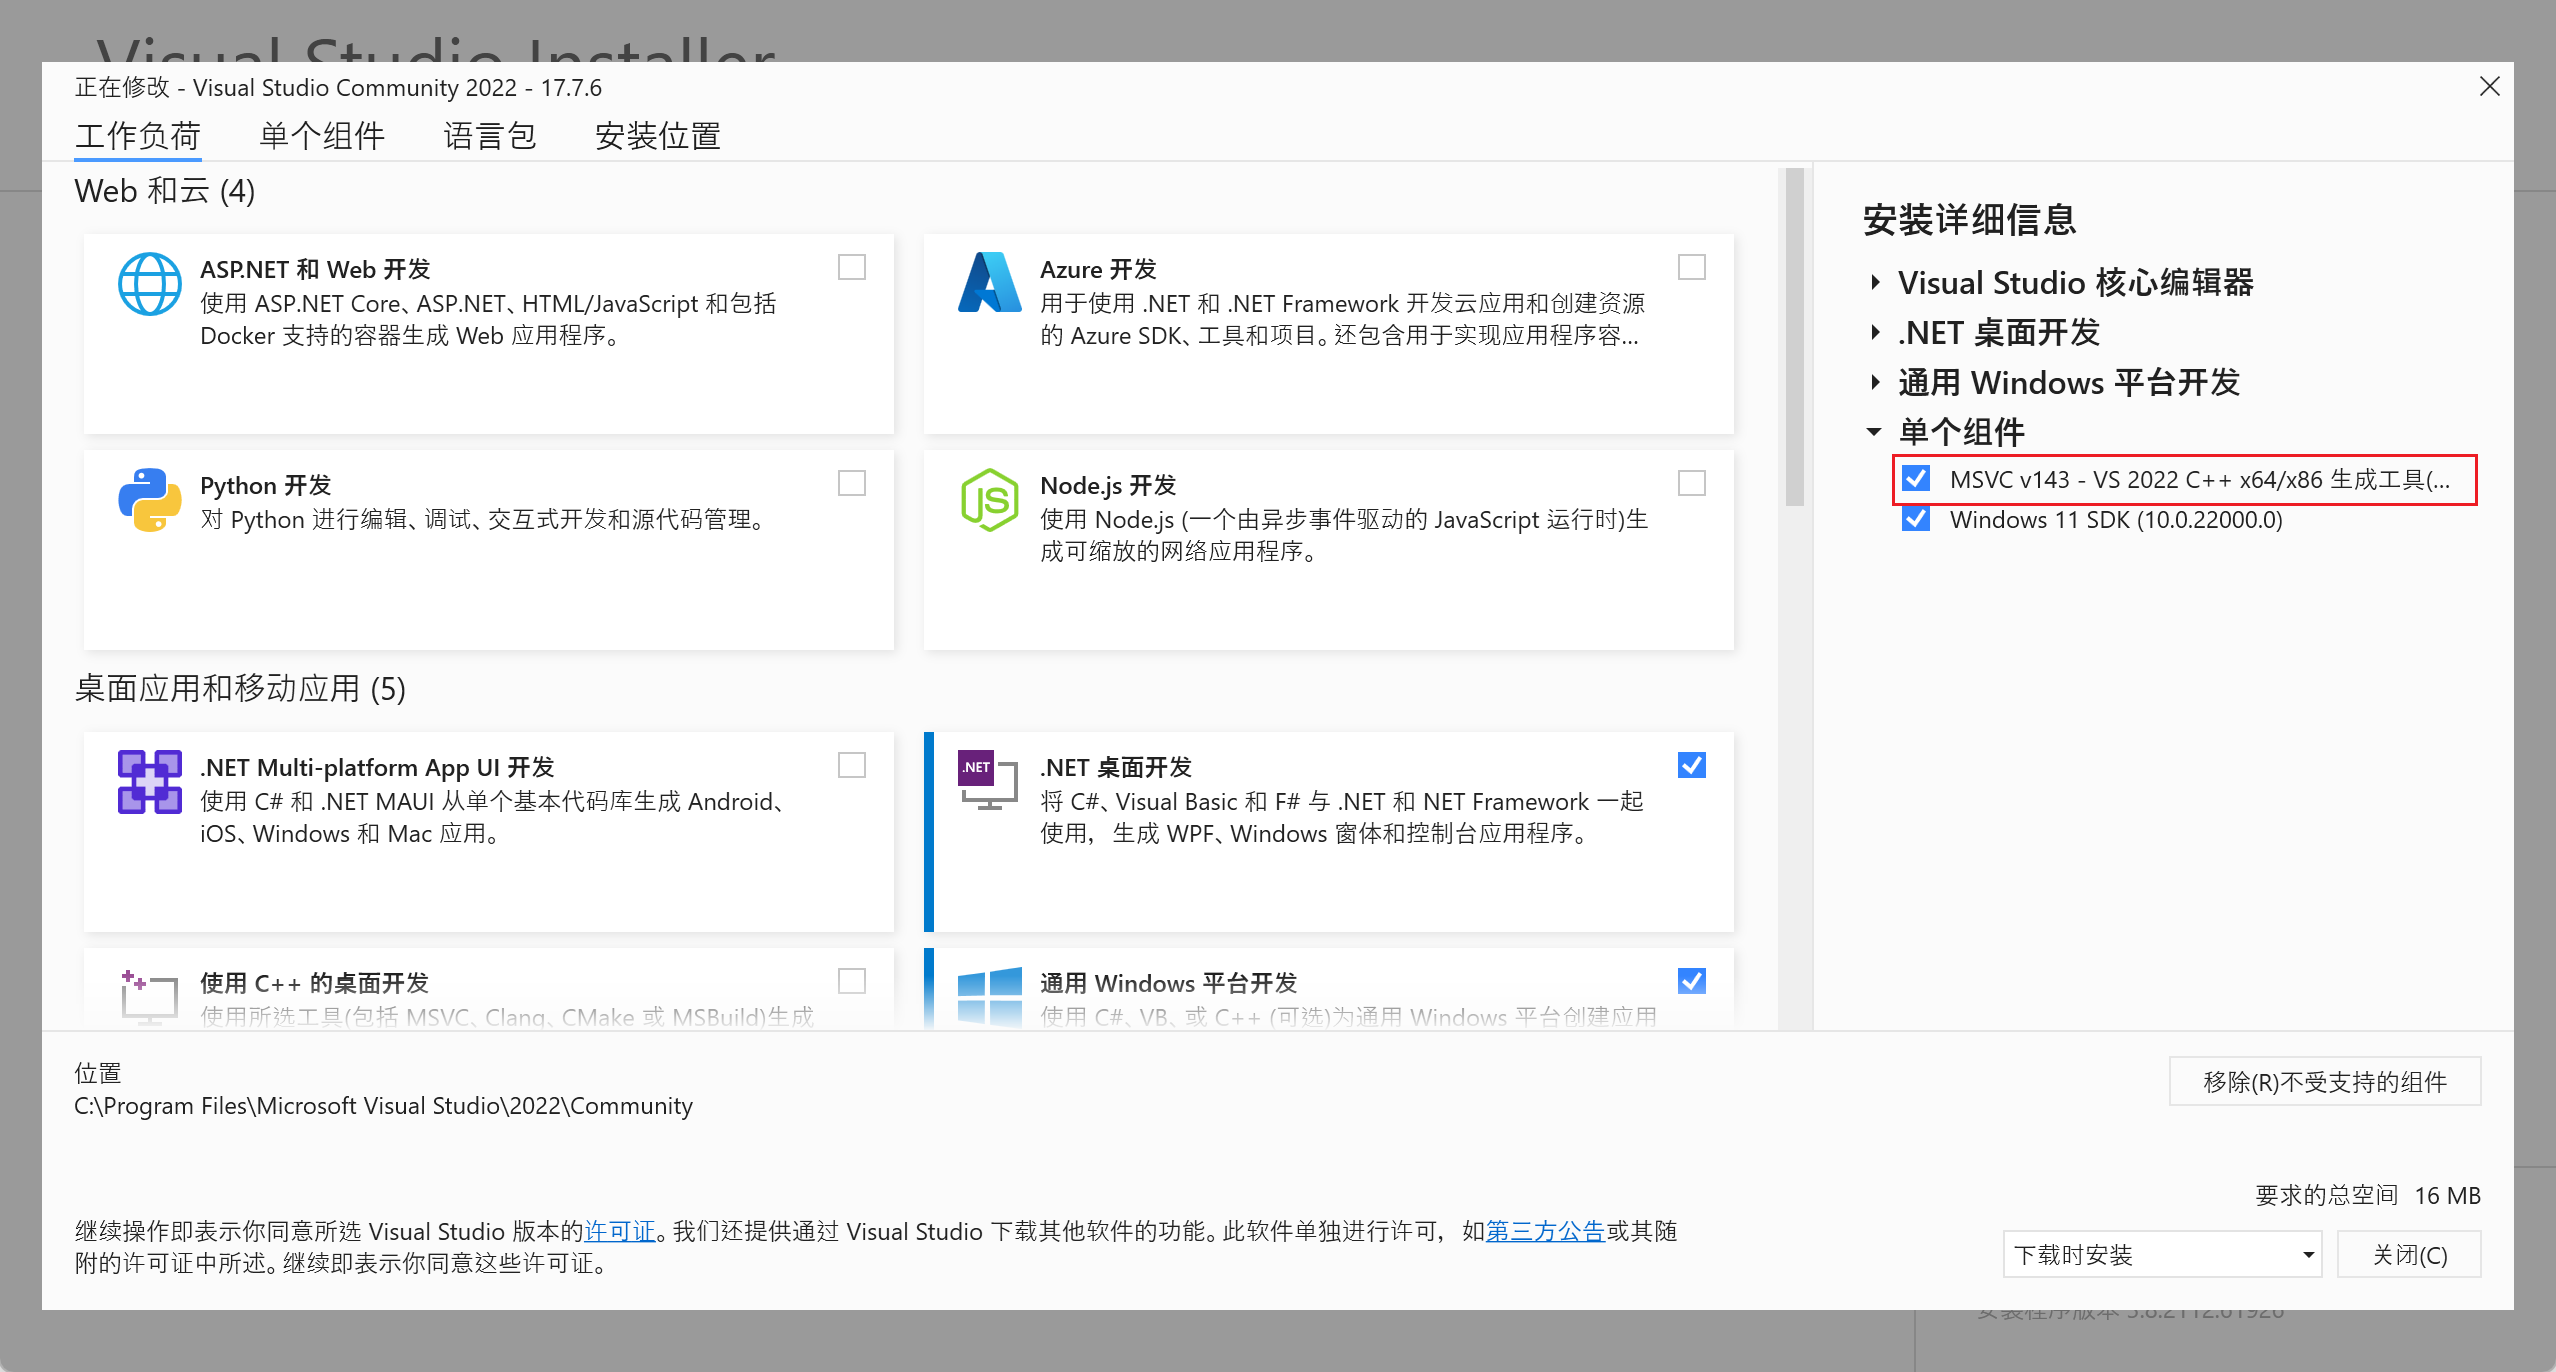Open the 语言包 tab
2556x1372 pixels.
[x=490, y=136]
